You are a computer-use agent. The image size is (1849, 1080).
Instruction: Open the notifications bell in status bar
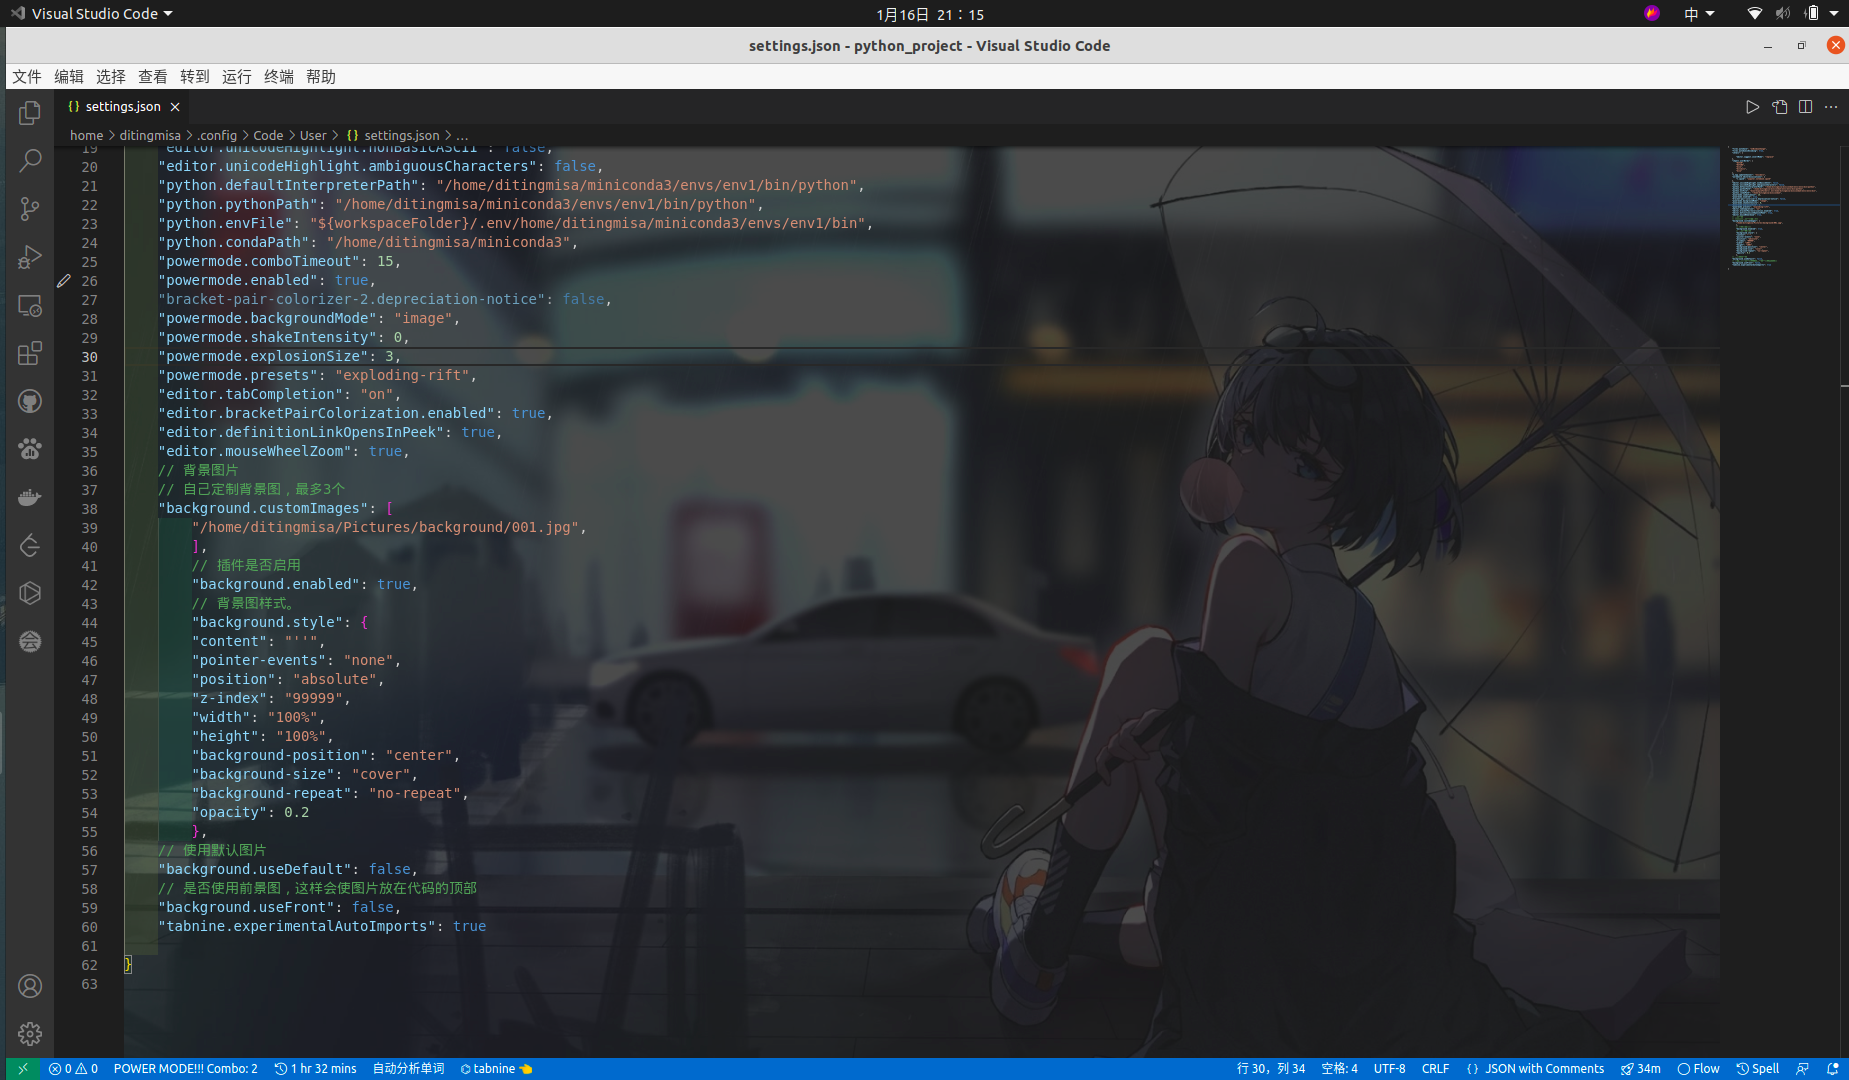coord(1833,1069)
